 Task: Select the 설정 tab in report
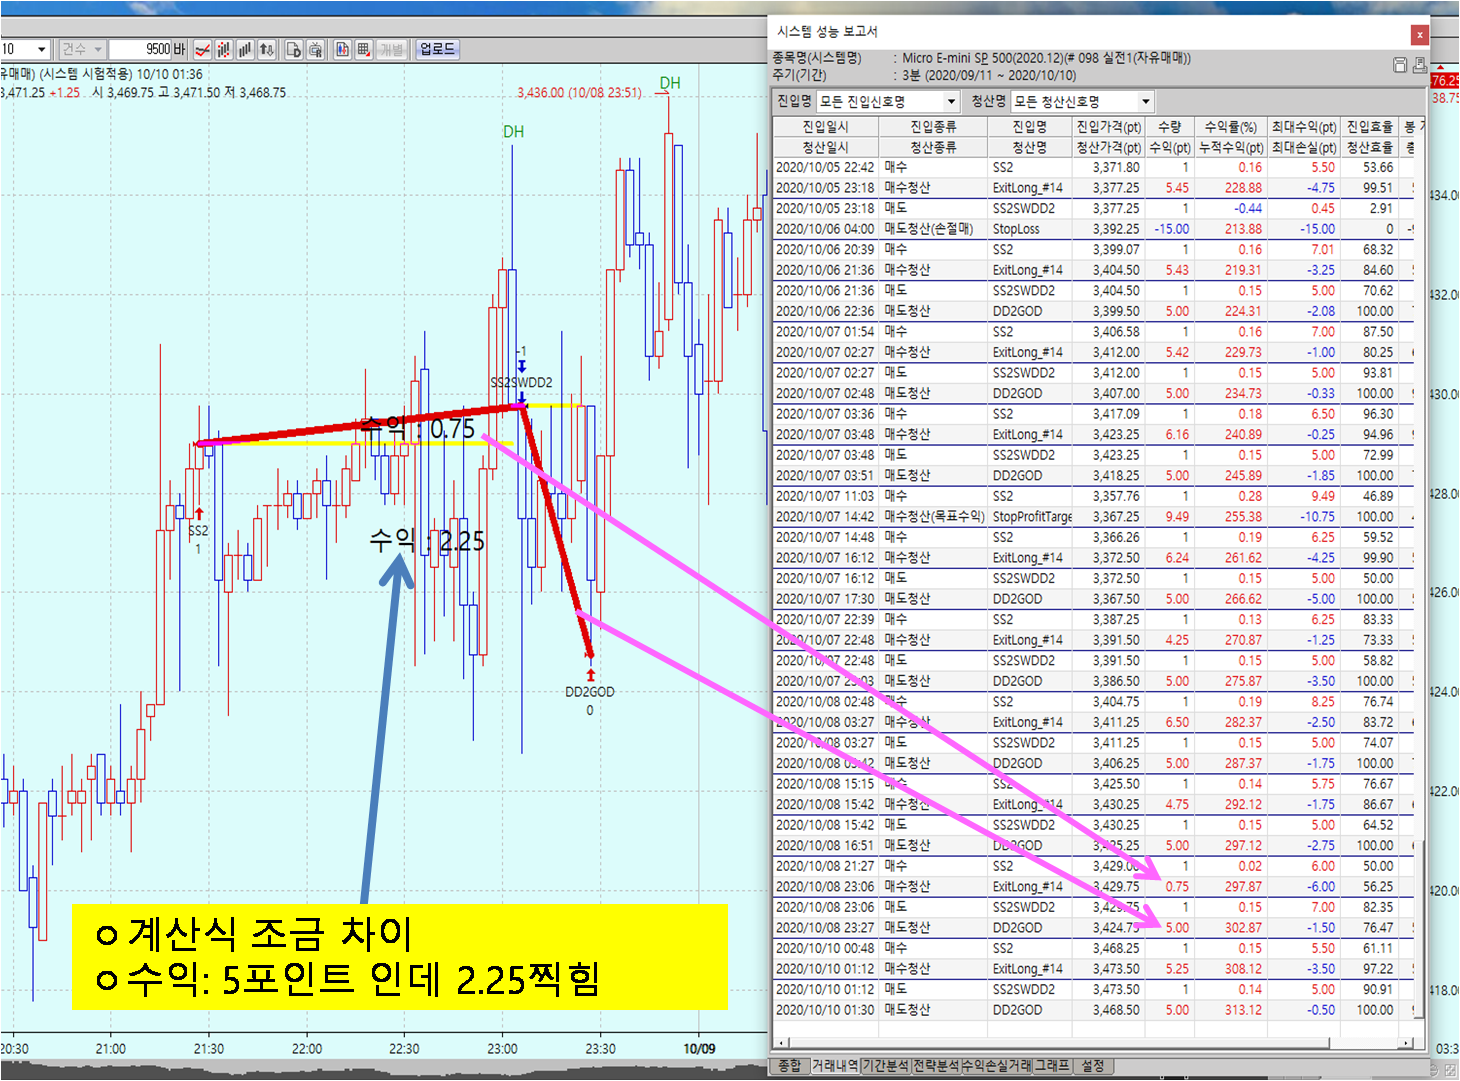(1093, 1066)
